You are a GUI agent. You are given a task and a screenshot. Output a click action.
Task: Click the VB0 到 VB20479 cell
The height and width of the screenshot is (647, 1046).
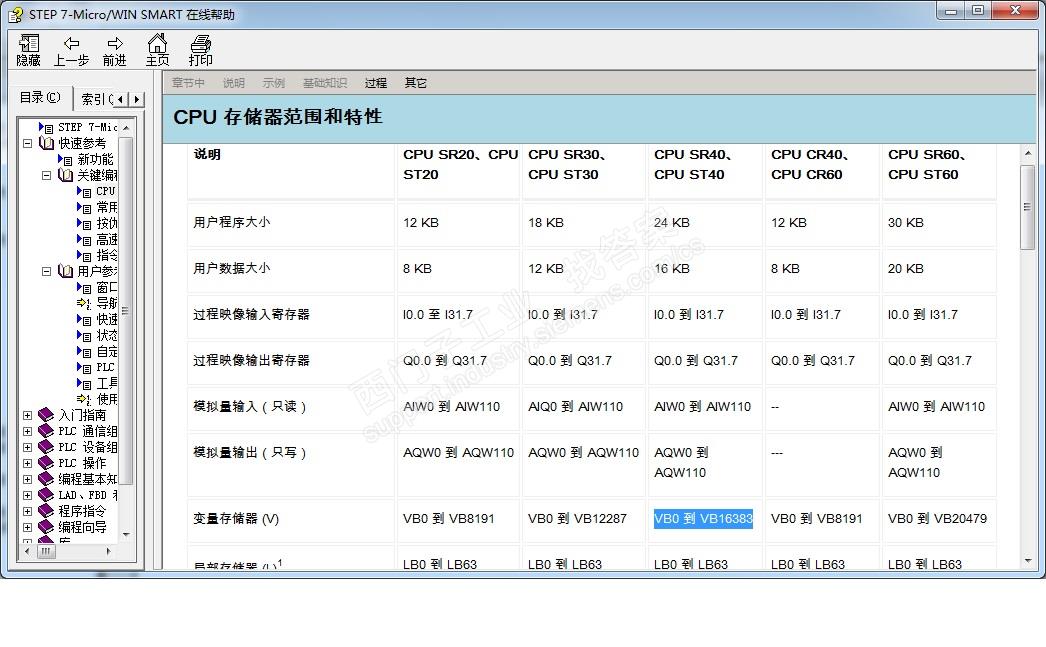click(937, 518)
